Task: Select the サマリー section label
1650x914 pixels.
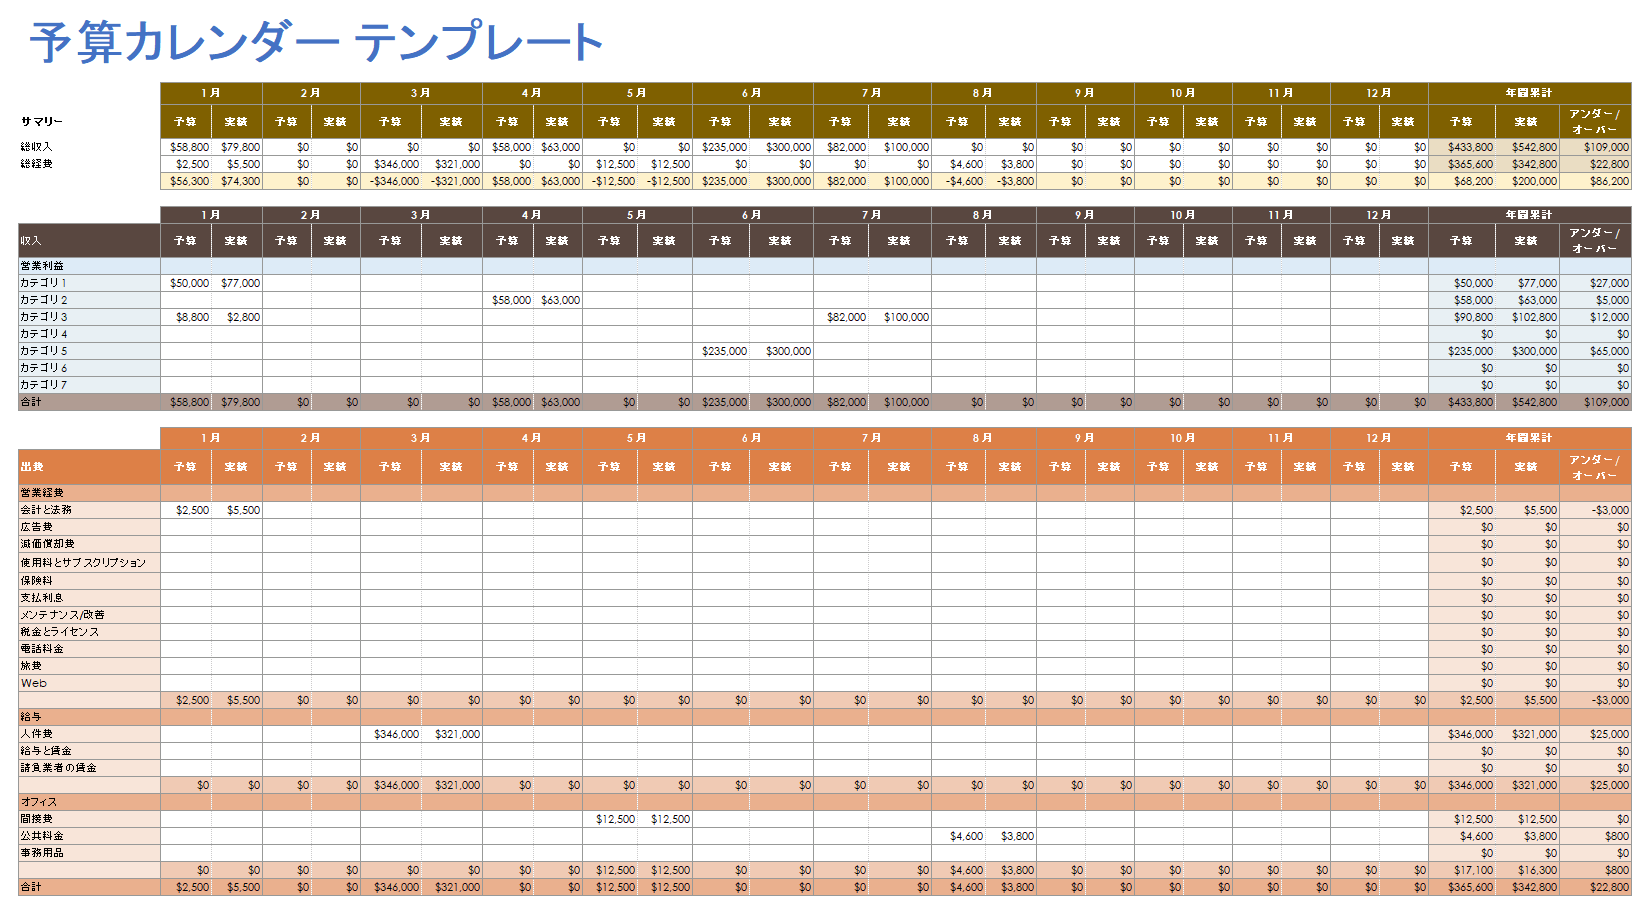Action: coord(42,122)
